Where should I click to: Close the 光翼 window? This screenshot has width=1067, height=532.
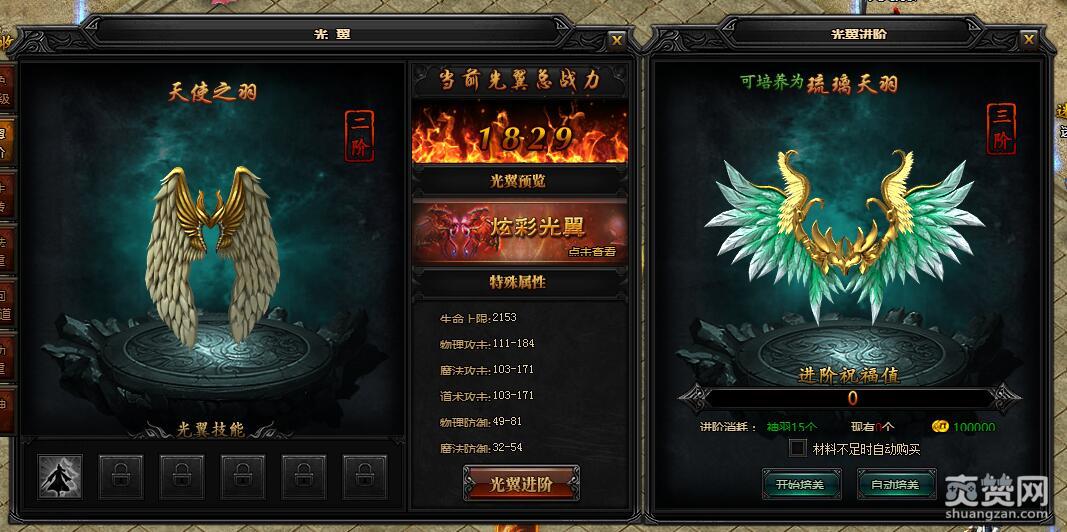[x=617, y=41]
